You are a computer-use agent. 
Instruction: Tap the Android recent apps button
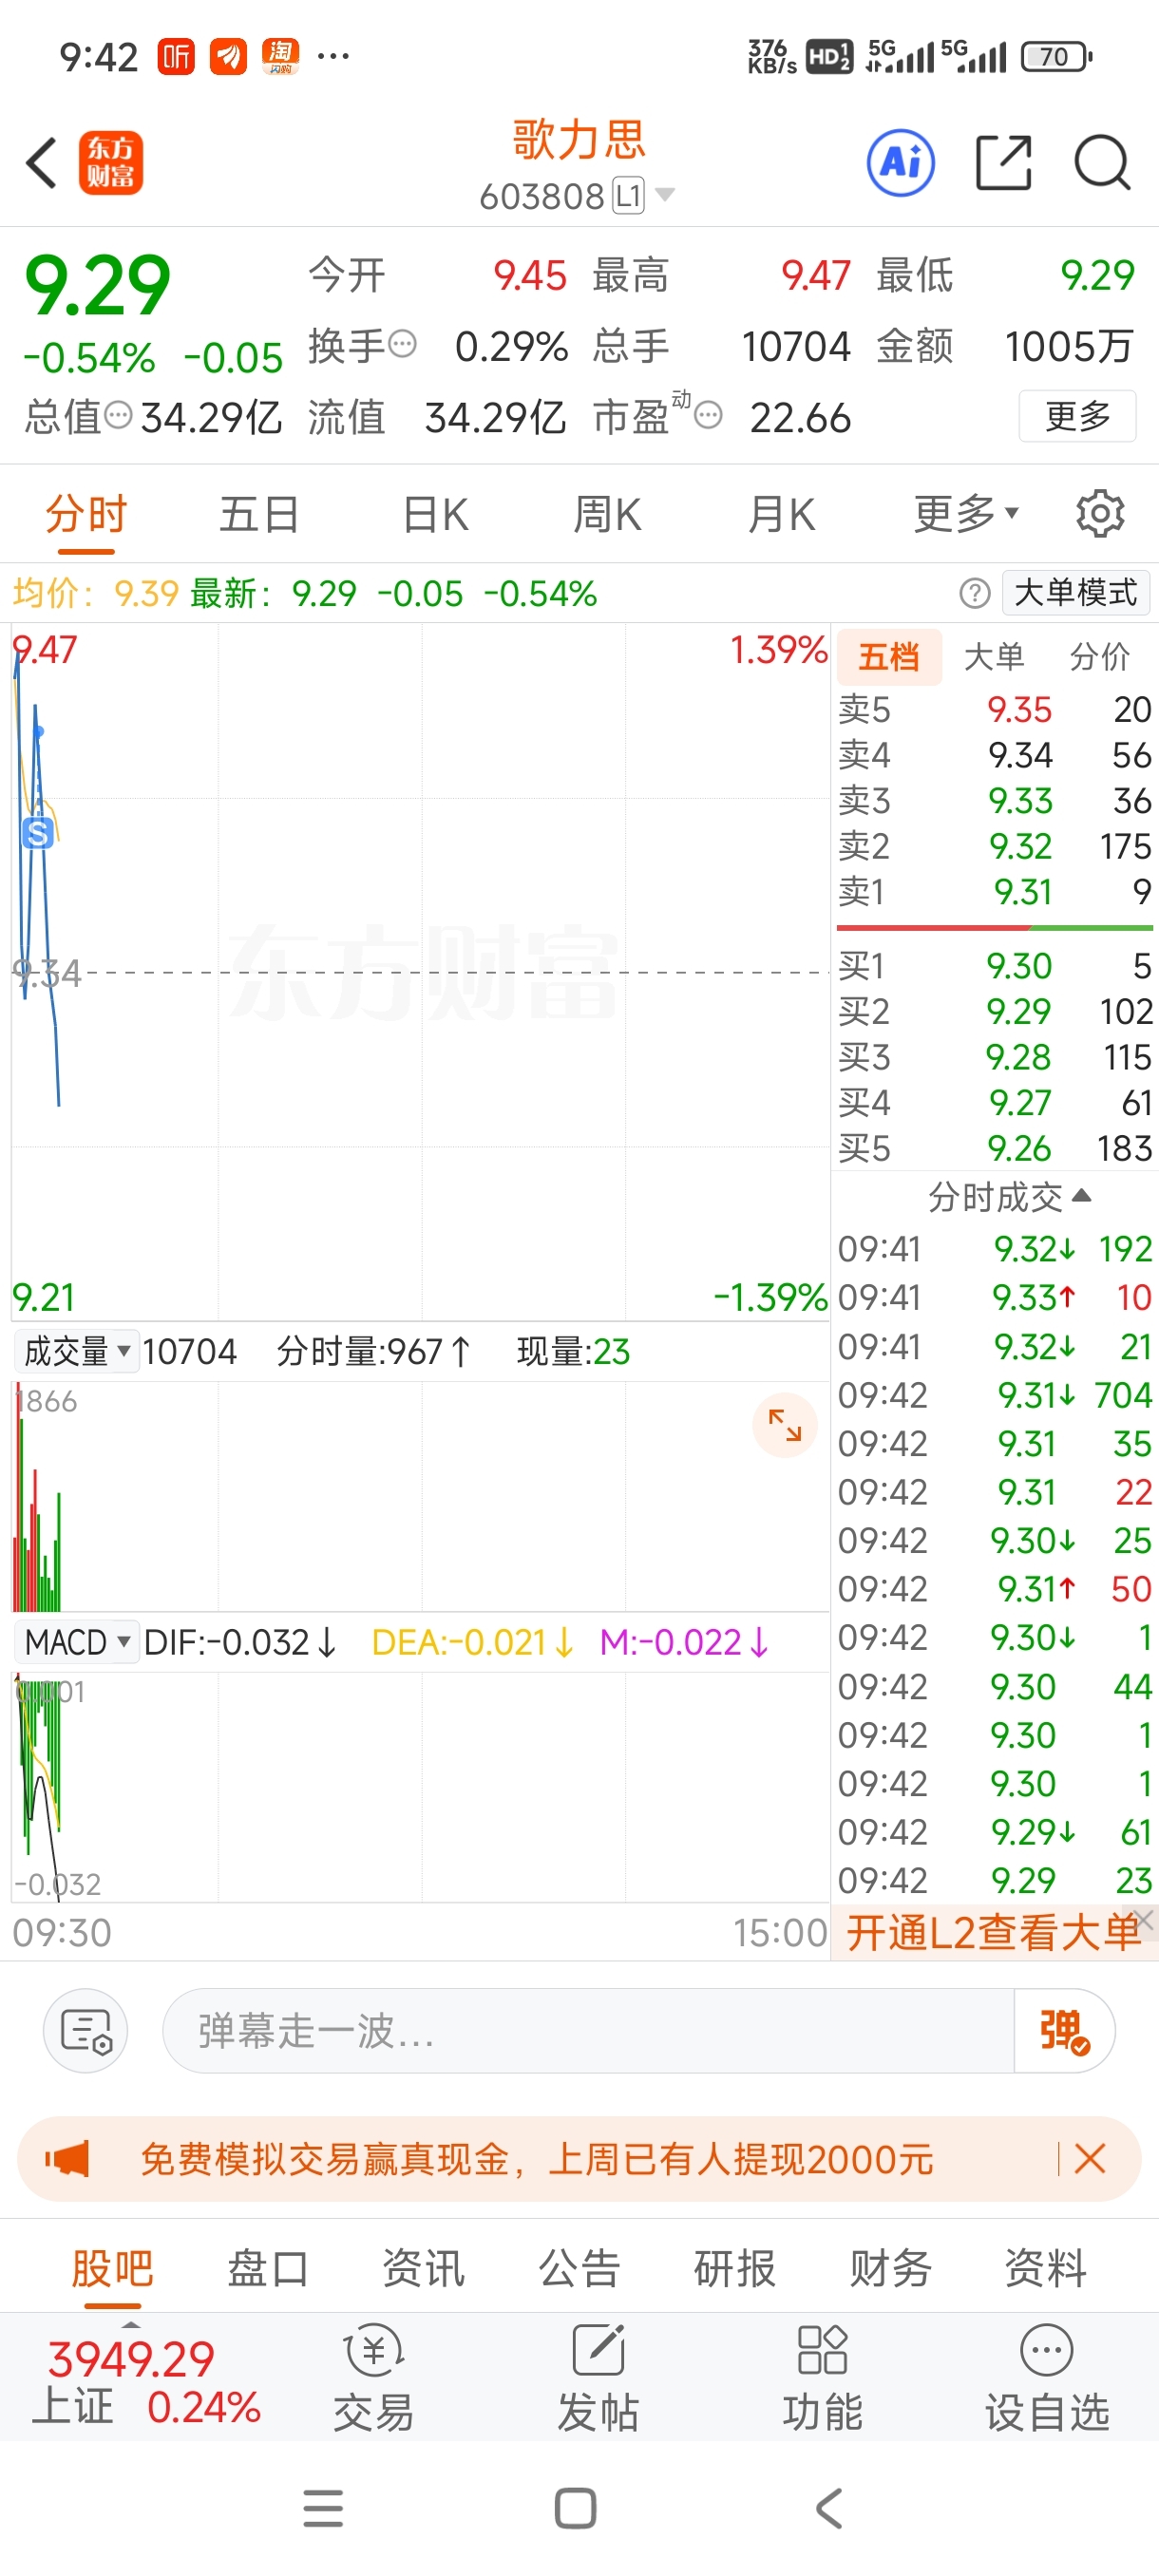(323, 2508)
